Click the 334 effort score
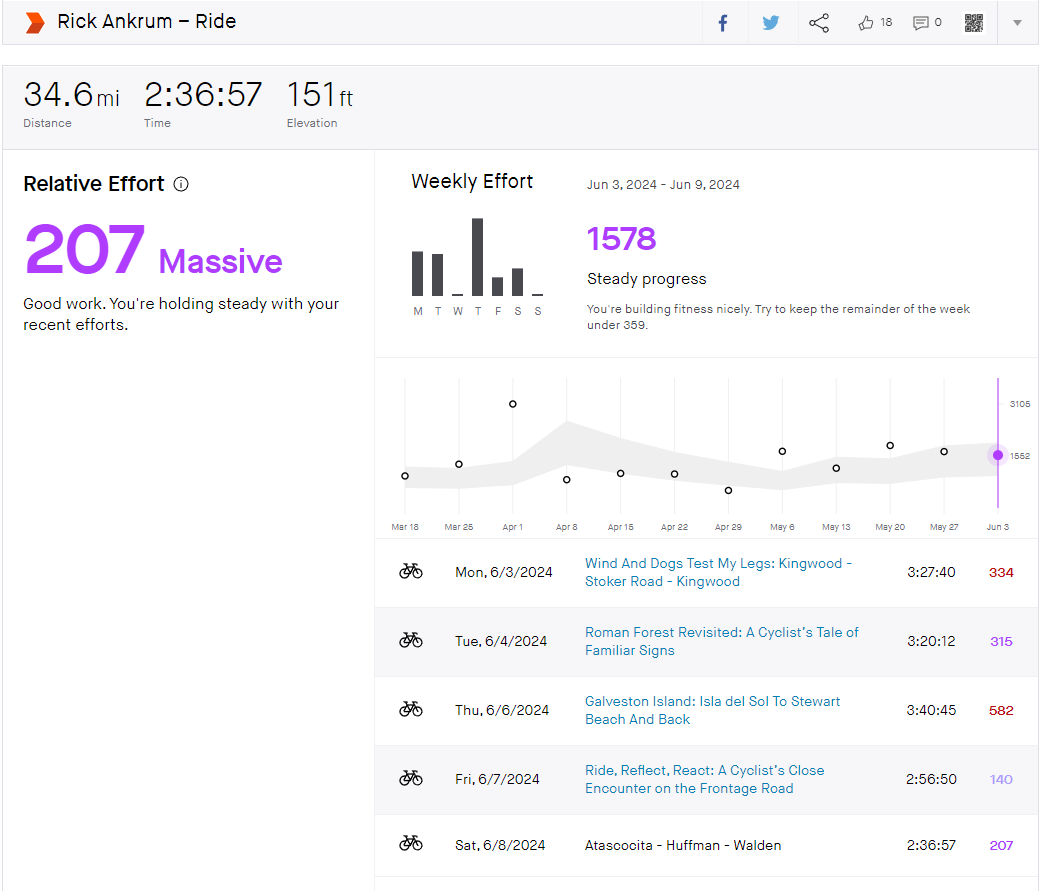This screenshot has width=1040, height=891. coord(1001,573)
